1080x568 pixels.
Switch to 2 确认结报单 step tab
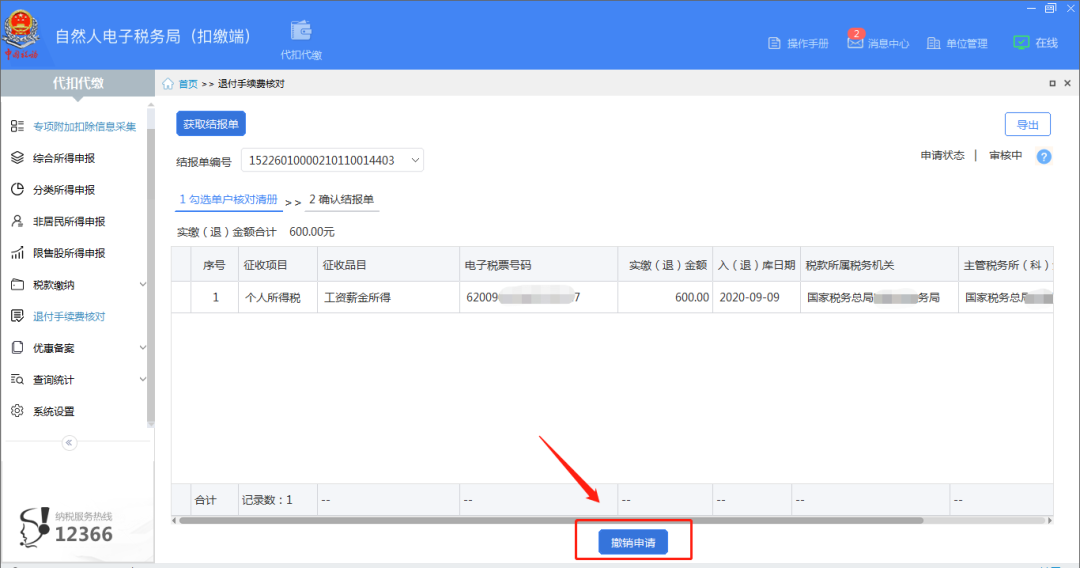[342, 200]
